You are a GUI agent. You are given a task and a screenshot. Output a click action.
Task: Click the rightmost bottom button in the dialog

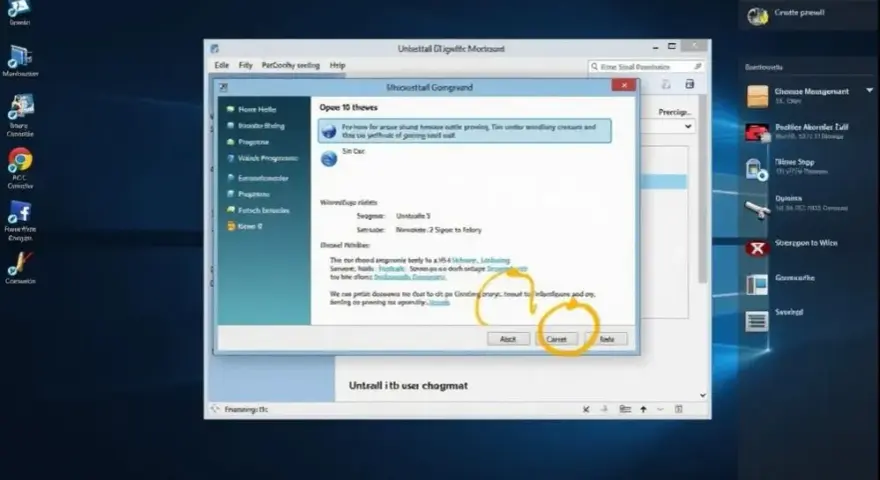click(606, 339)
